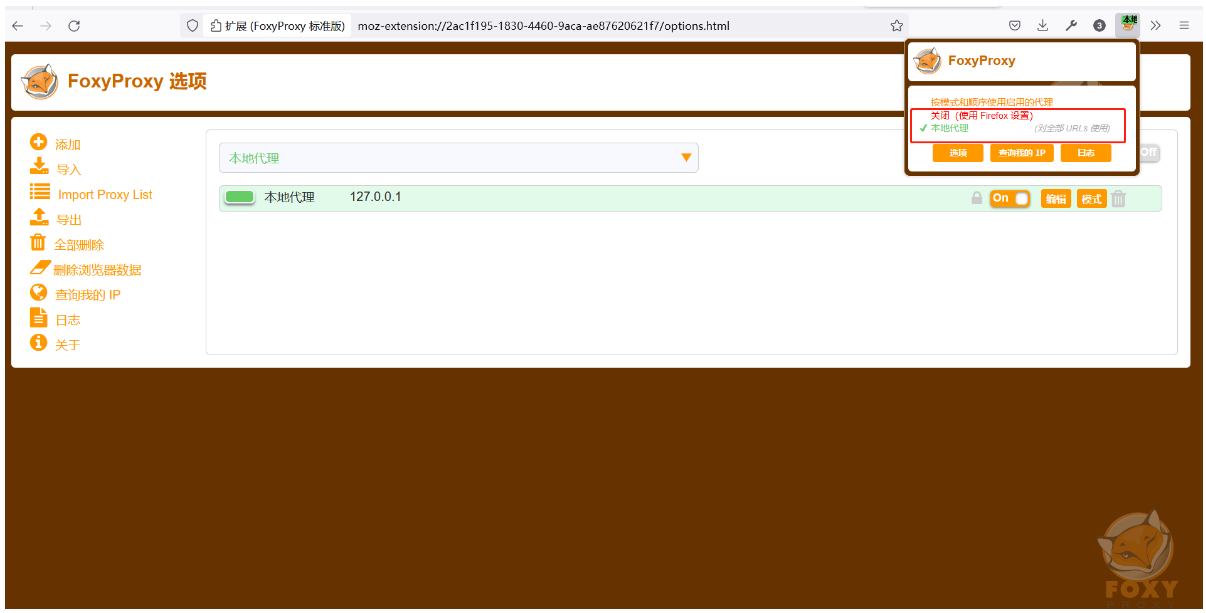
Task: Click the 选项 button in FoxyProxy popup
Action: pos(958,153)
